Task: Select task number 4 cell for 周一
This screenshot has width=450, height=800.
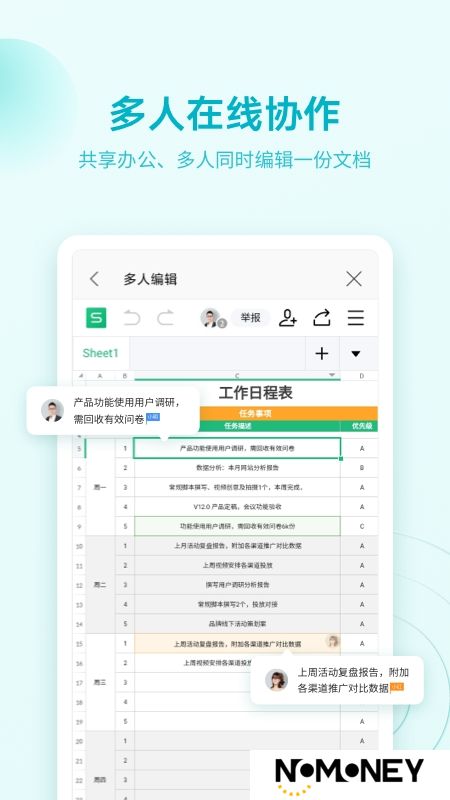Action: coord(124,507)
